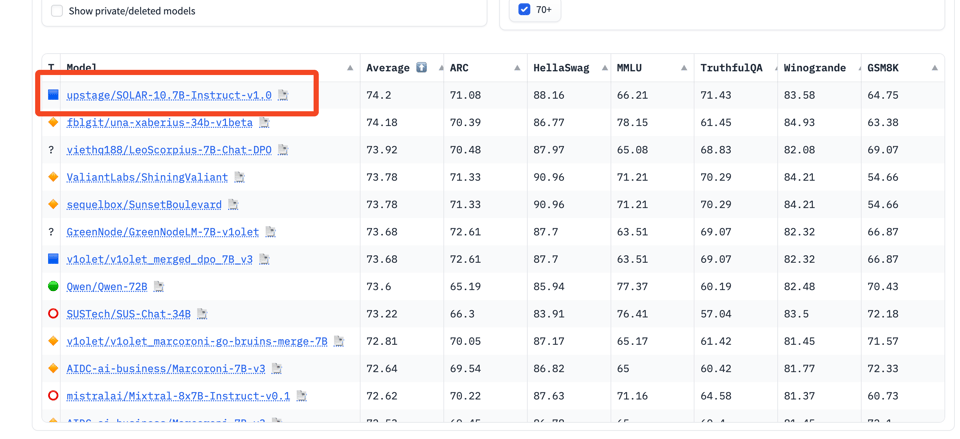Screen dimensions: 960x439
Task: Open the document icon after mistralai/Mixtral-8x7B-Instruct-v0.1
Action: (301, 396)
